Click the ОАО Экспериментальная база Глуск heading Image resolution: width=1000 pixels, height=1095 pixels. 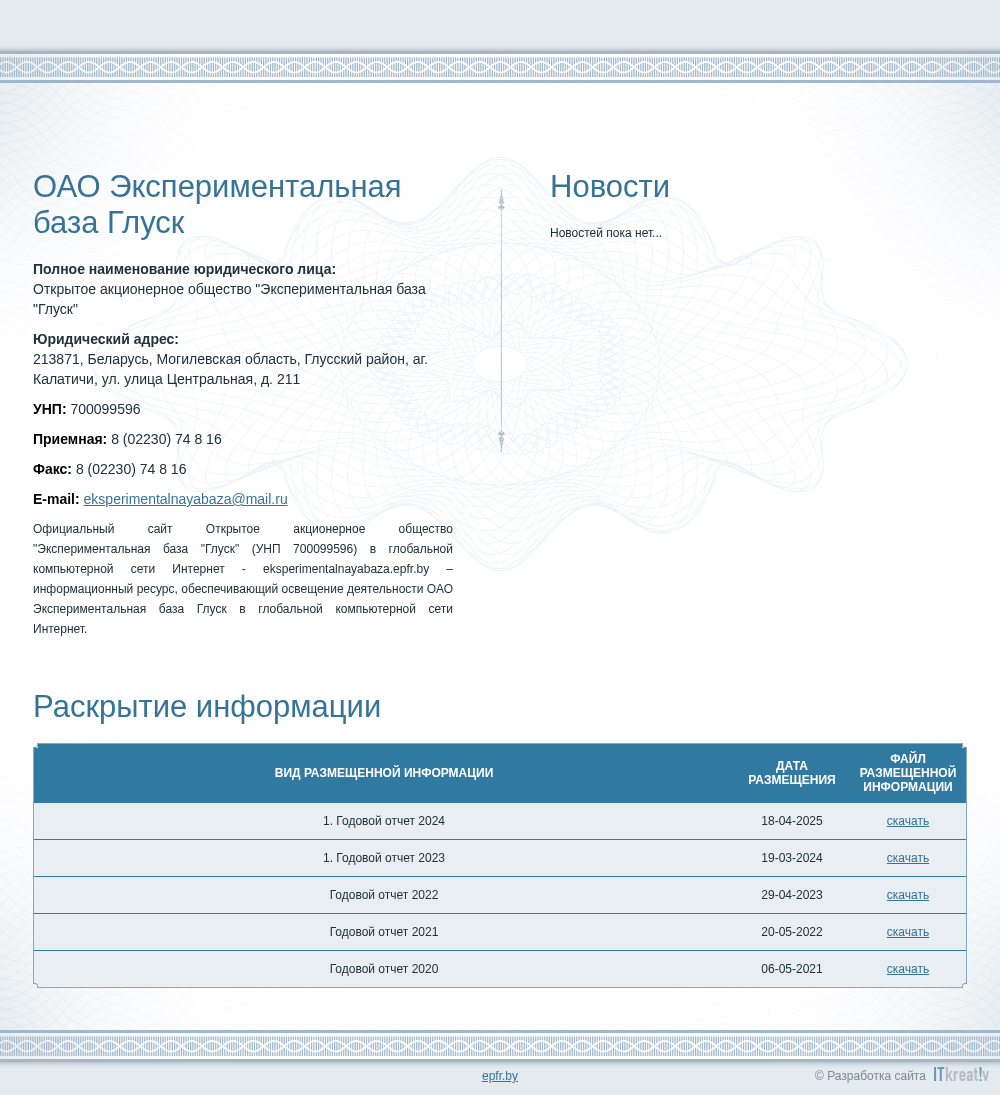click(217, 205)
